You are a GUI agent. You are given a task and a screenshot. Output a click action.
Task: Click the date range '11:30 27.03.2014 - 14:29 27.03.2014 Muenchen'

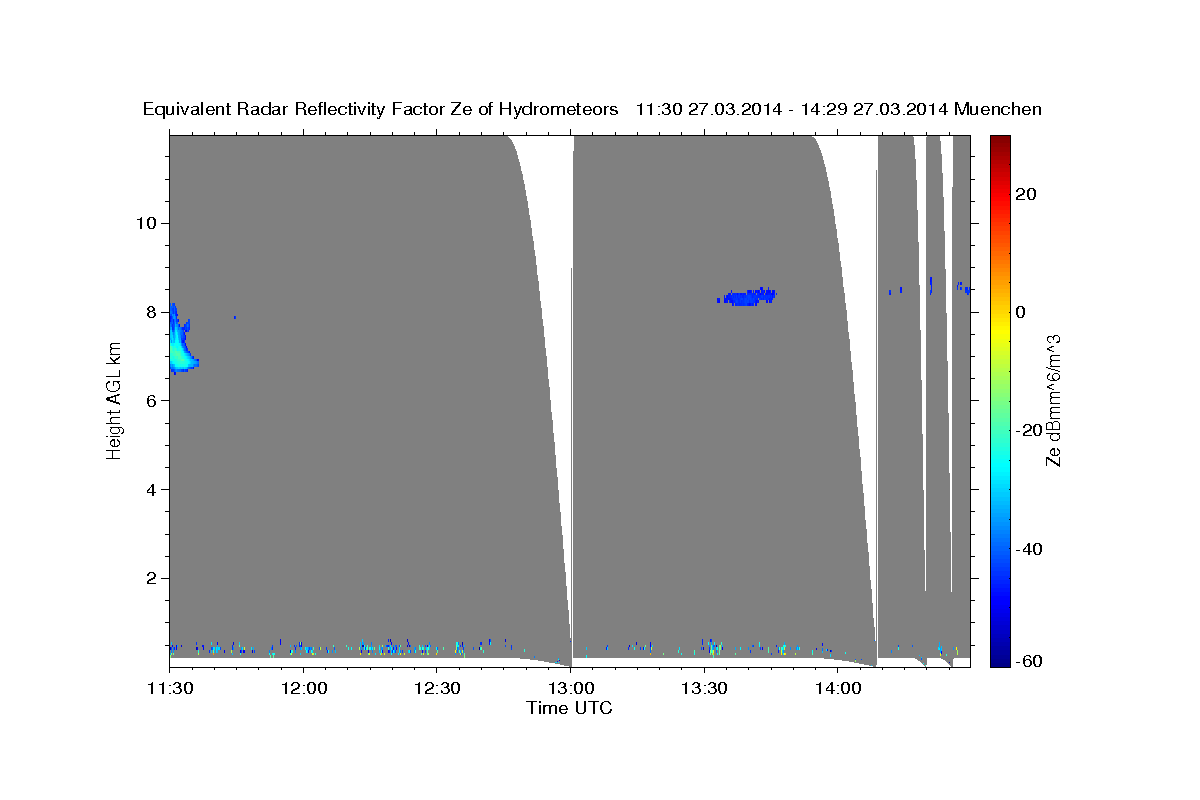coord(839,110)
